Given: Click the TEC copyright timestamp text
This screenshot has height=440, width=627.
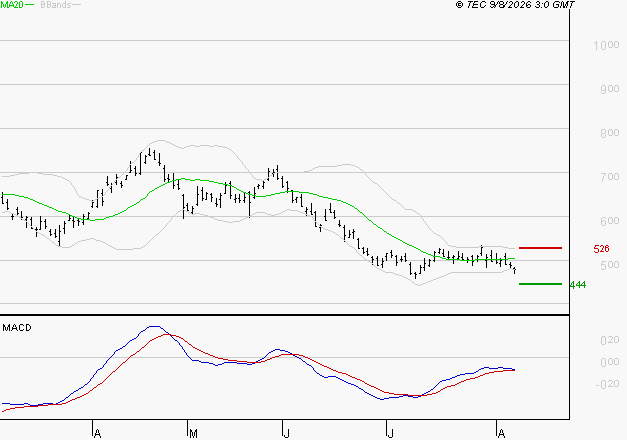Looking at the screenshot, I should click(515, 5).
